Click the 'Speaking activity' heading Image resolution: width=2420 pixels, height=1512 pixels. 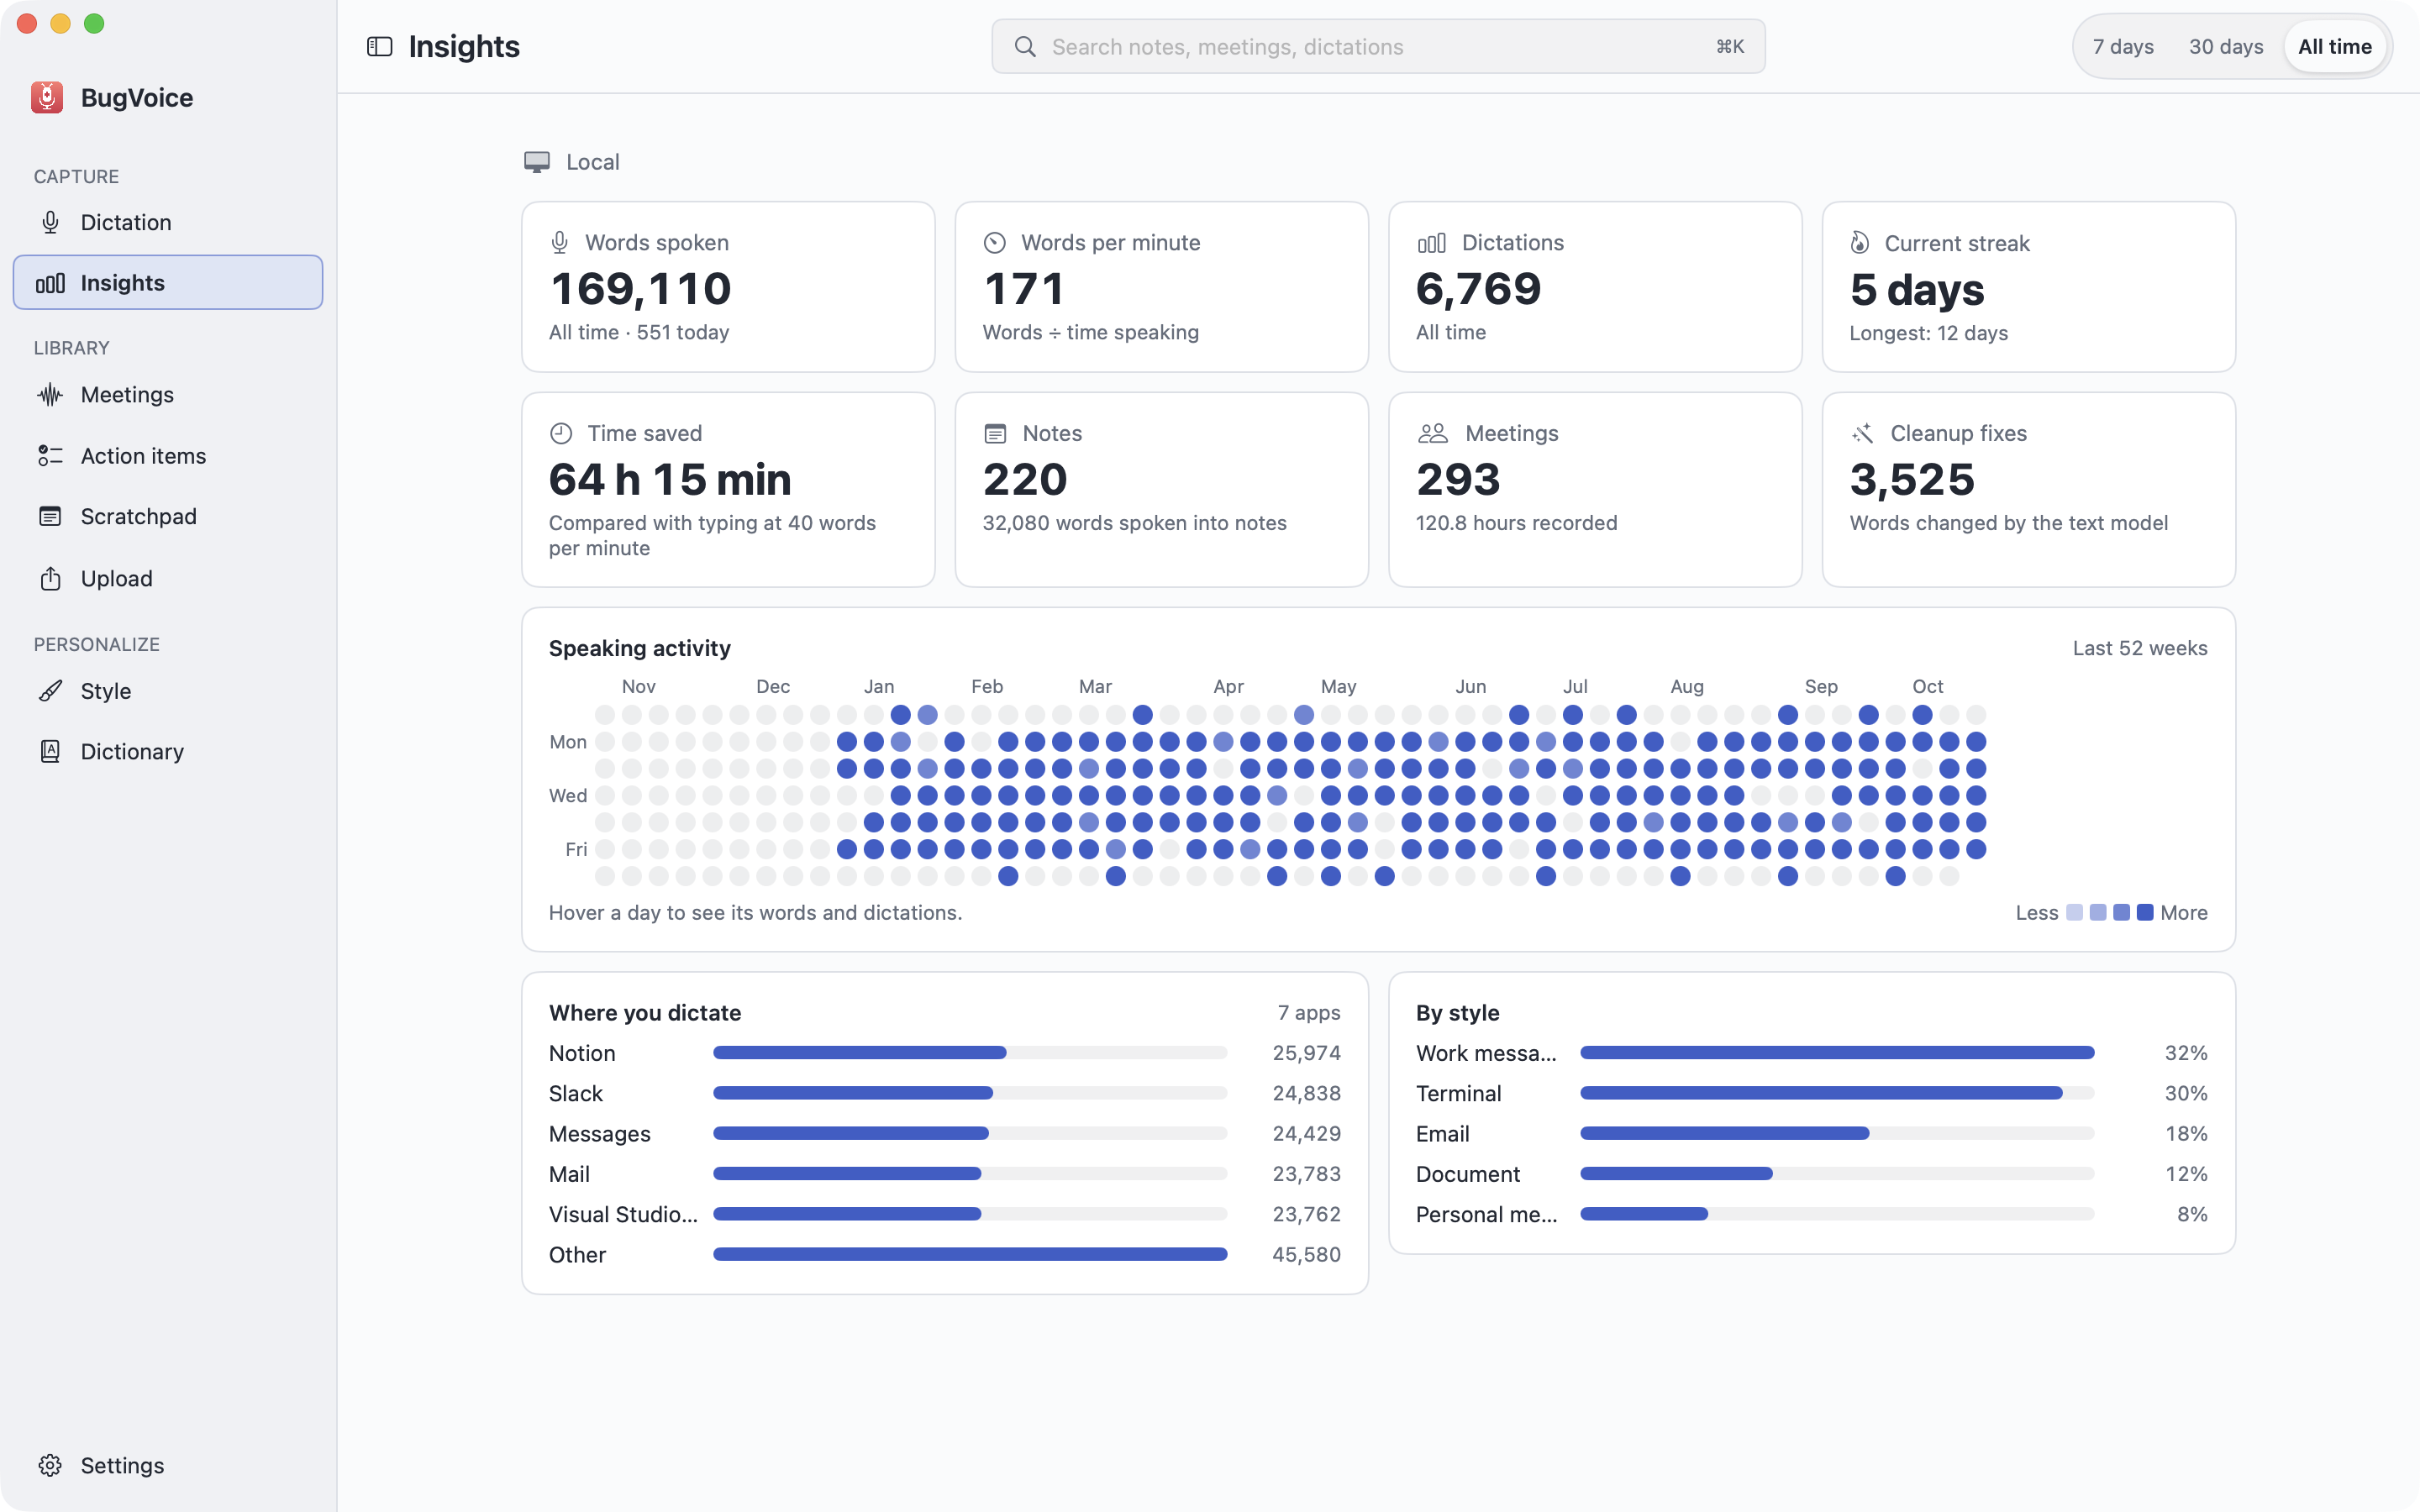coord(640,648)
